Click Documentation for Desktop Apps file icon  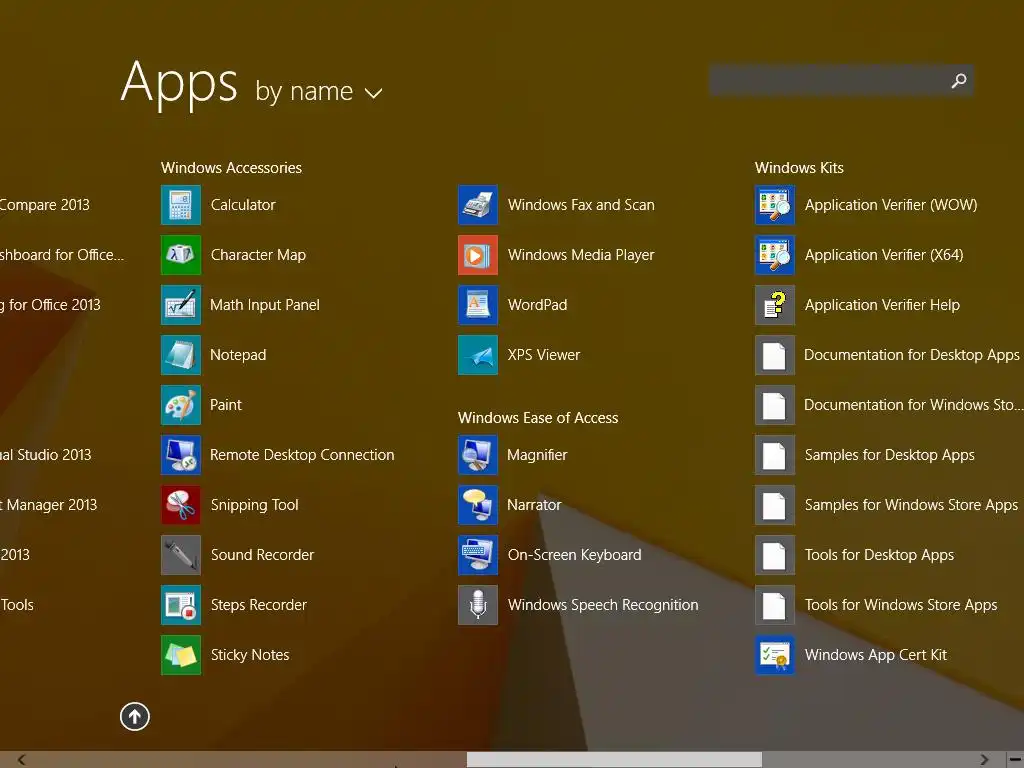[x=775, y=355]
